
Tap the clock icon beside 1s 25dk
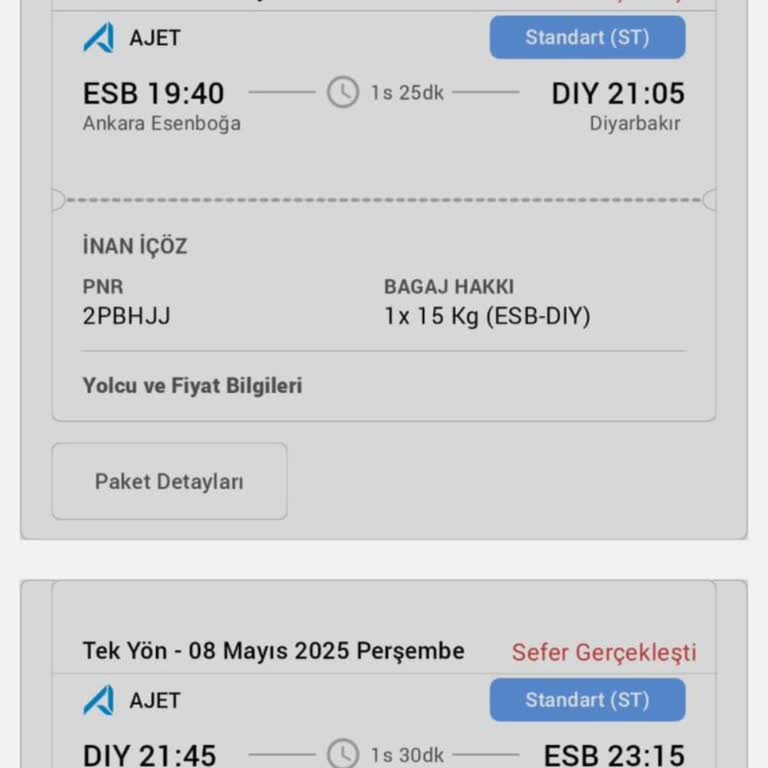coord(342,93)
